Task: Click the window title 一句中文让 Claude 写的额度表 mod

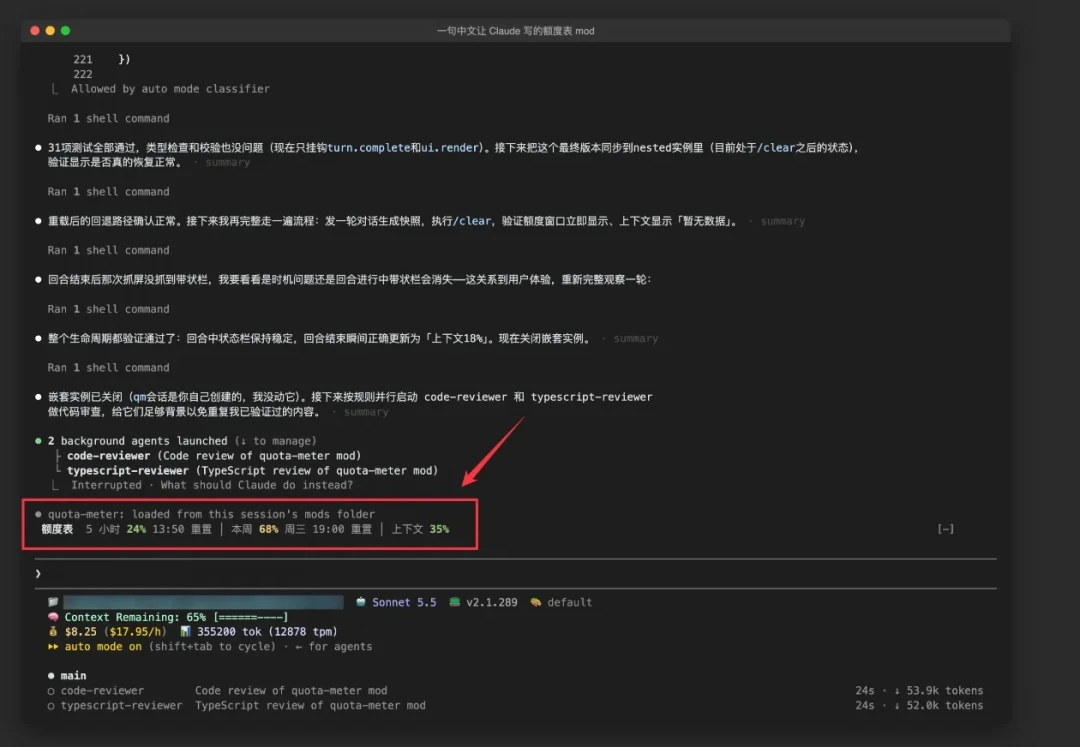Action: 516,31
